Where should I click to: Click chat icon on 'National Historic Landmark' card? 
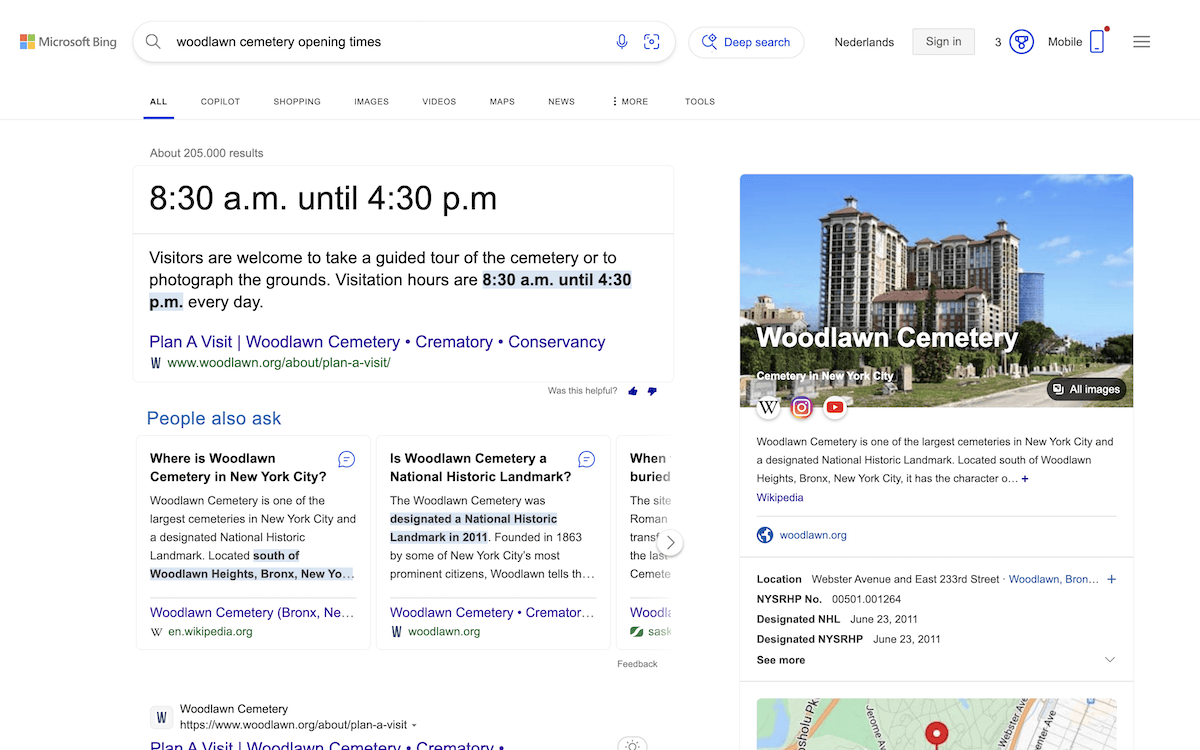(x=587, y=459)
